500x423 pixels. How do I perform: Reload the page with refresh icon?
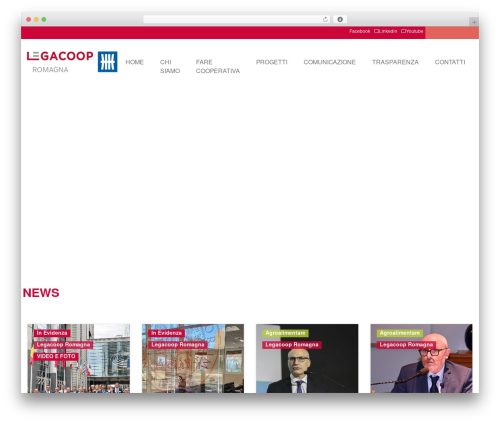(x=325, y=19)
